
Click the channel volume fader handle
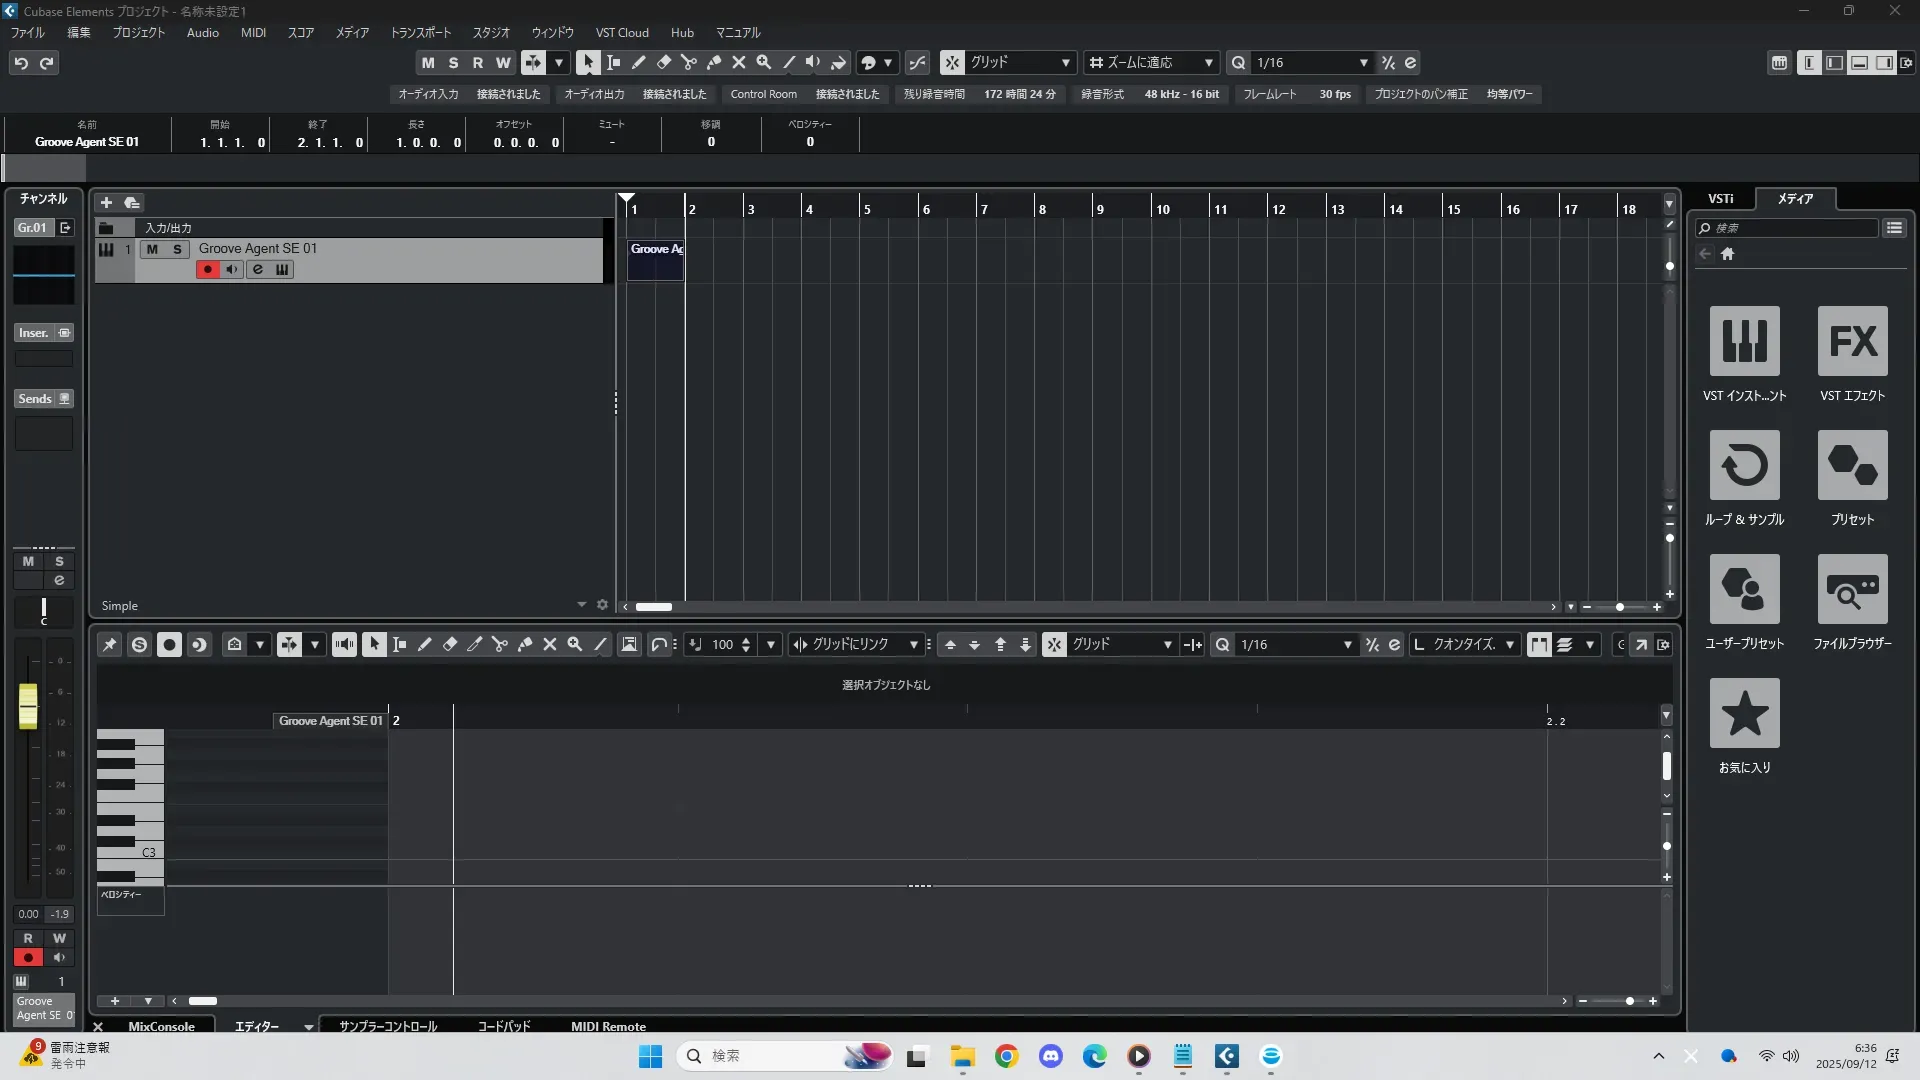(x=28, y=706)
